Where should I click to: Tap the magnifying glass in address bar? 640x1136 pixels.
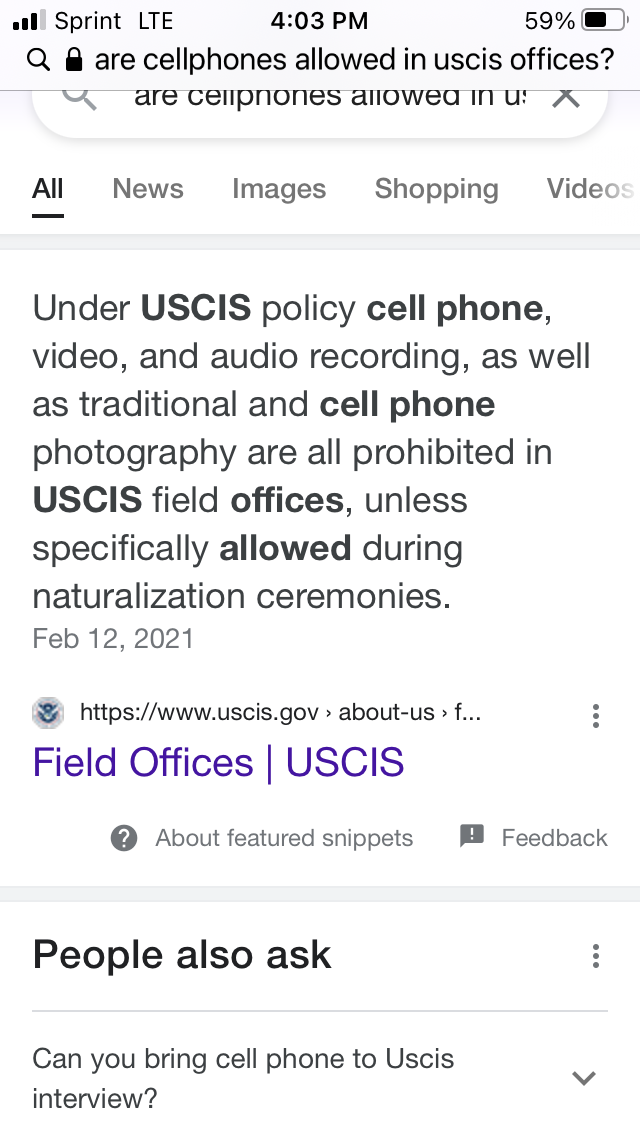tap(38, 59)
